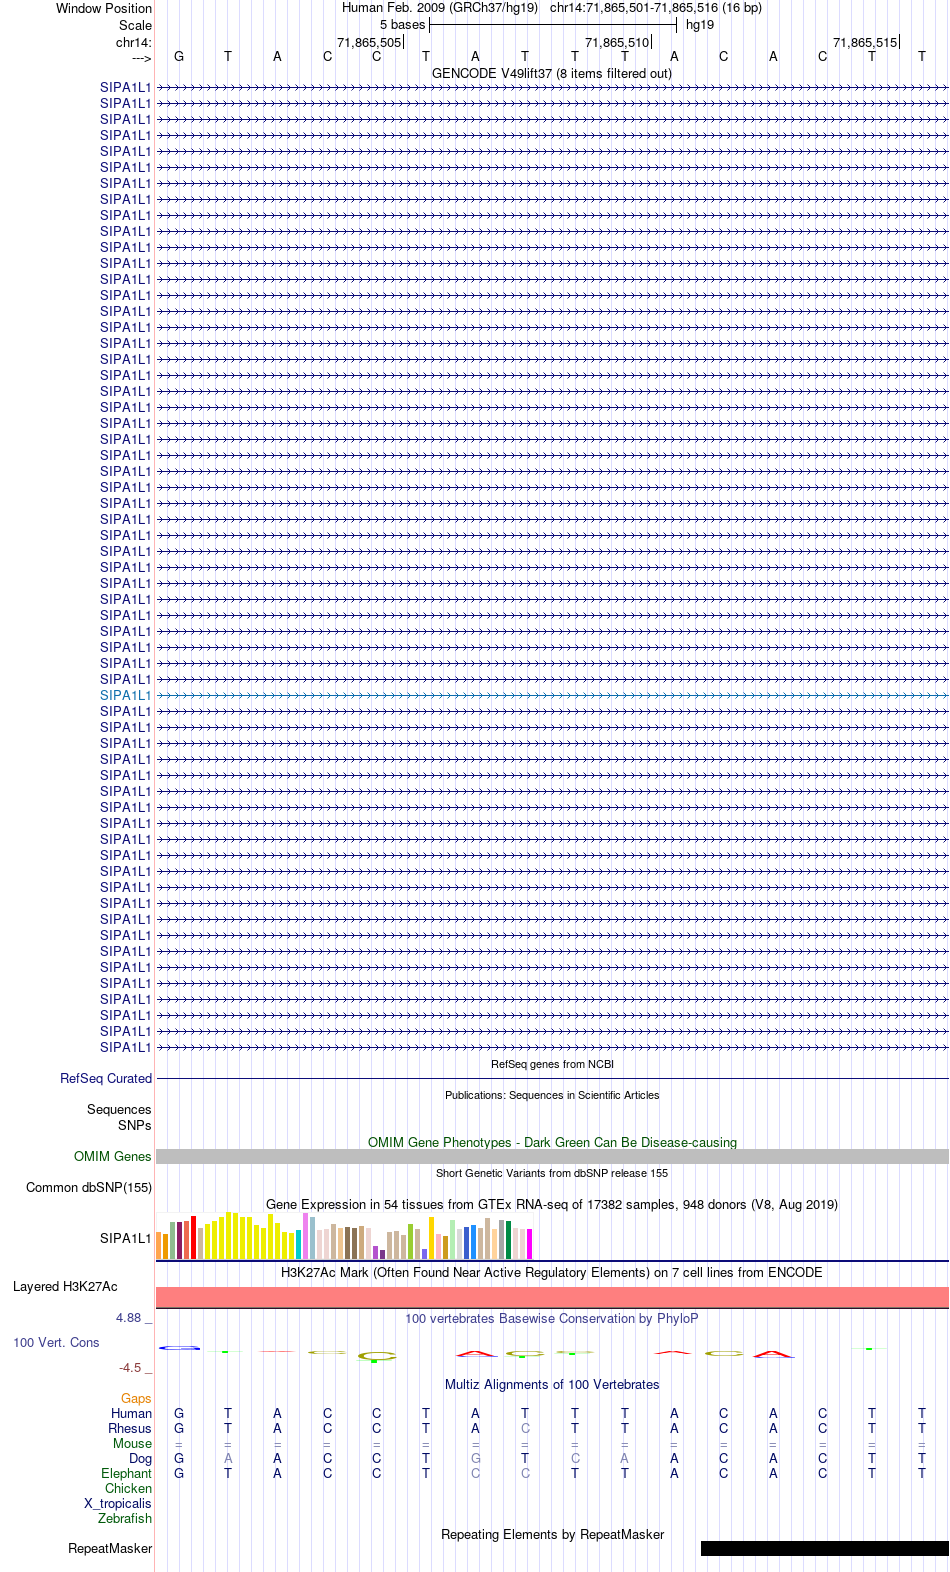The image size is (950, 1572).
Task: Click the SIPA1L1 label beside GTEx chart
Action: coord(126,1238)
